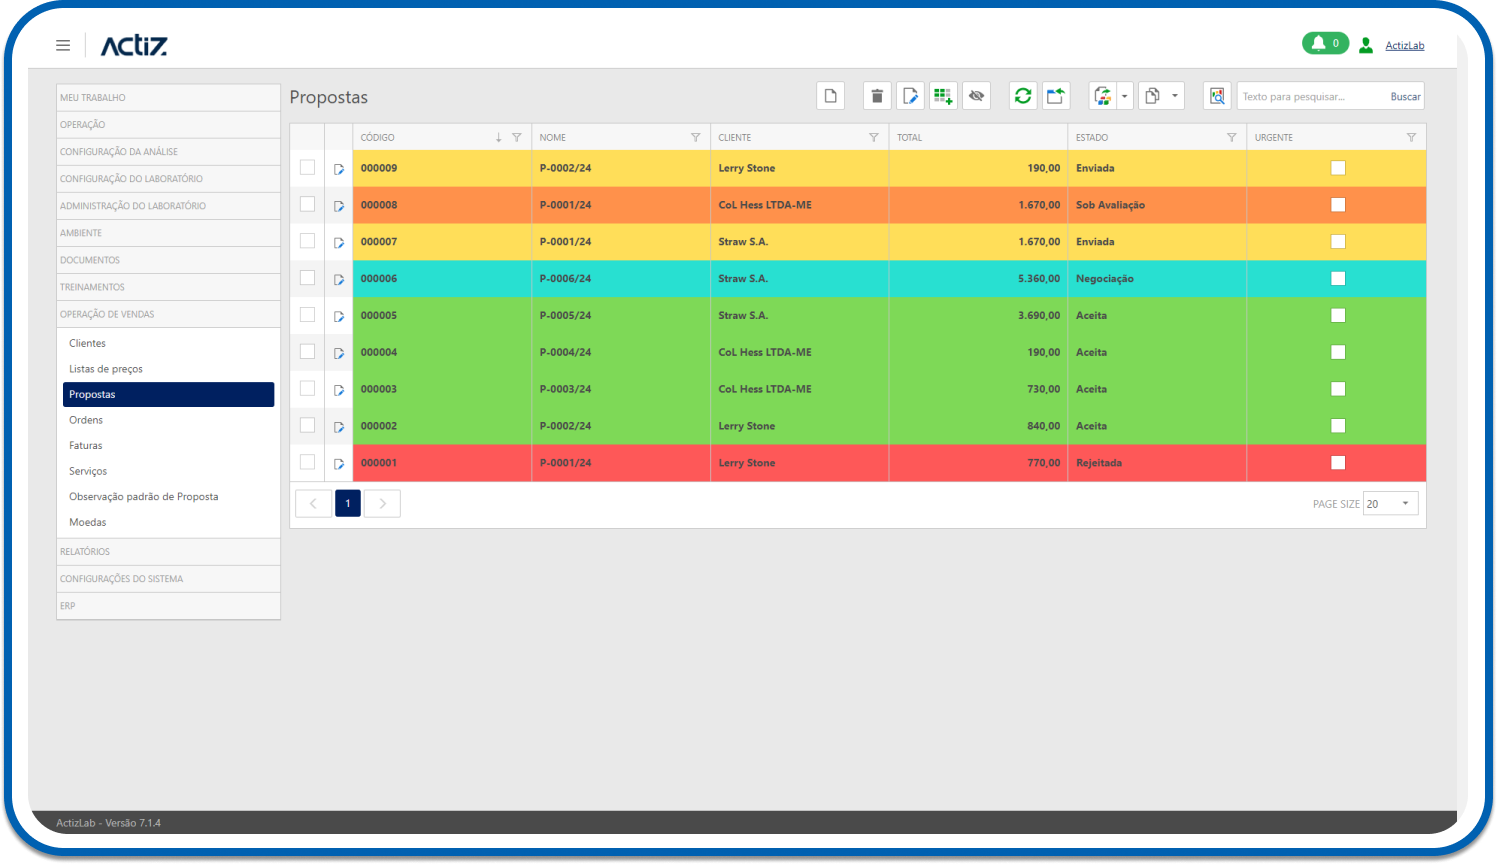
Task: Expand the Meu Trabalho section
Action: tap(168, 97)
